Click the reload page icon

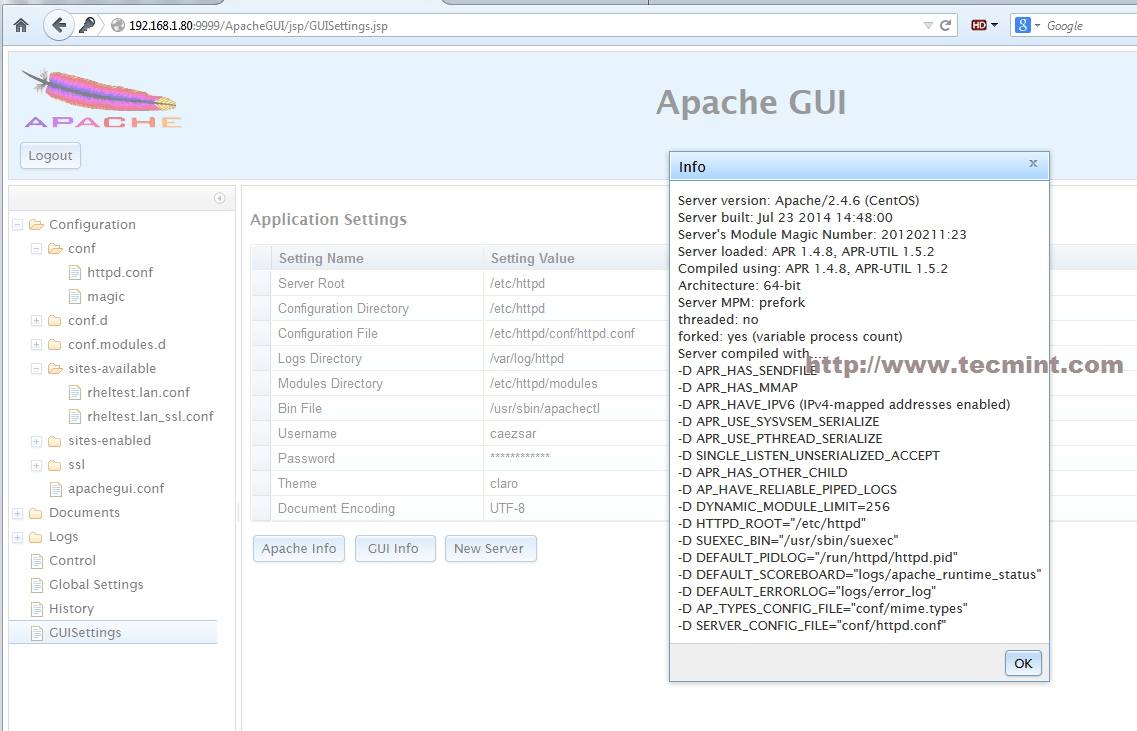tap(945, 25)
